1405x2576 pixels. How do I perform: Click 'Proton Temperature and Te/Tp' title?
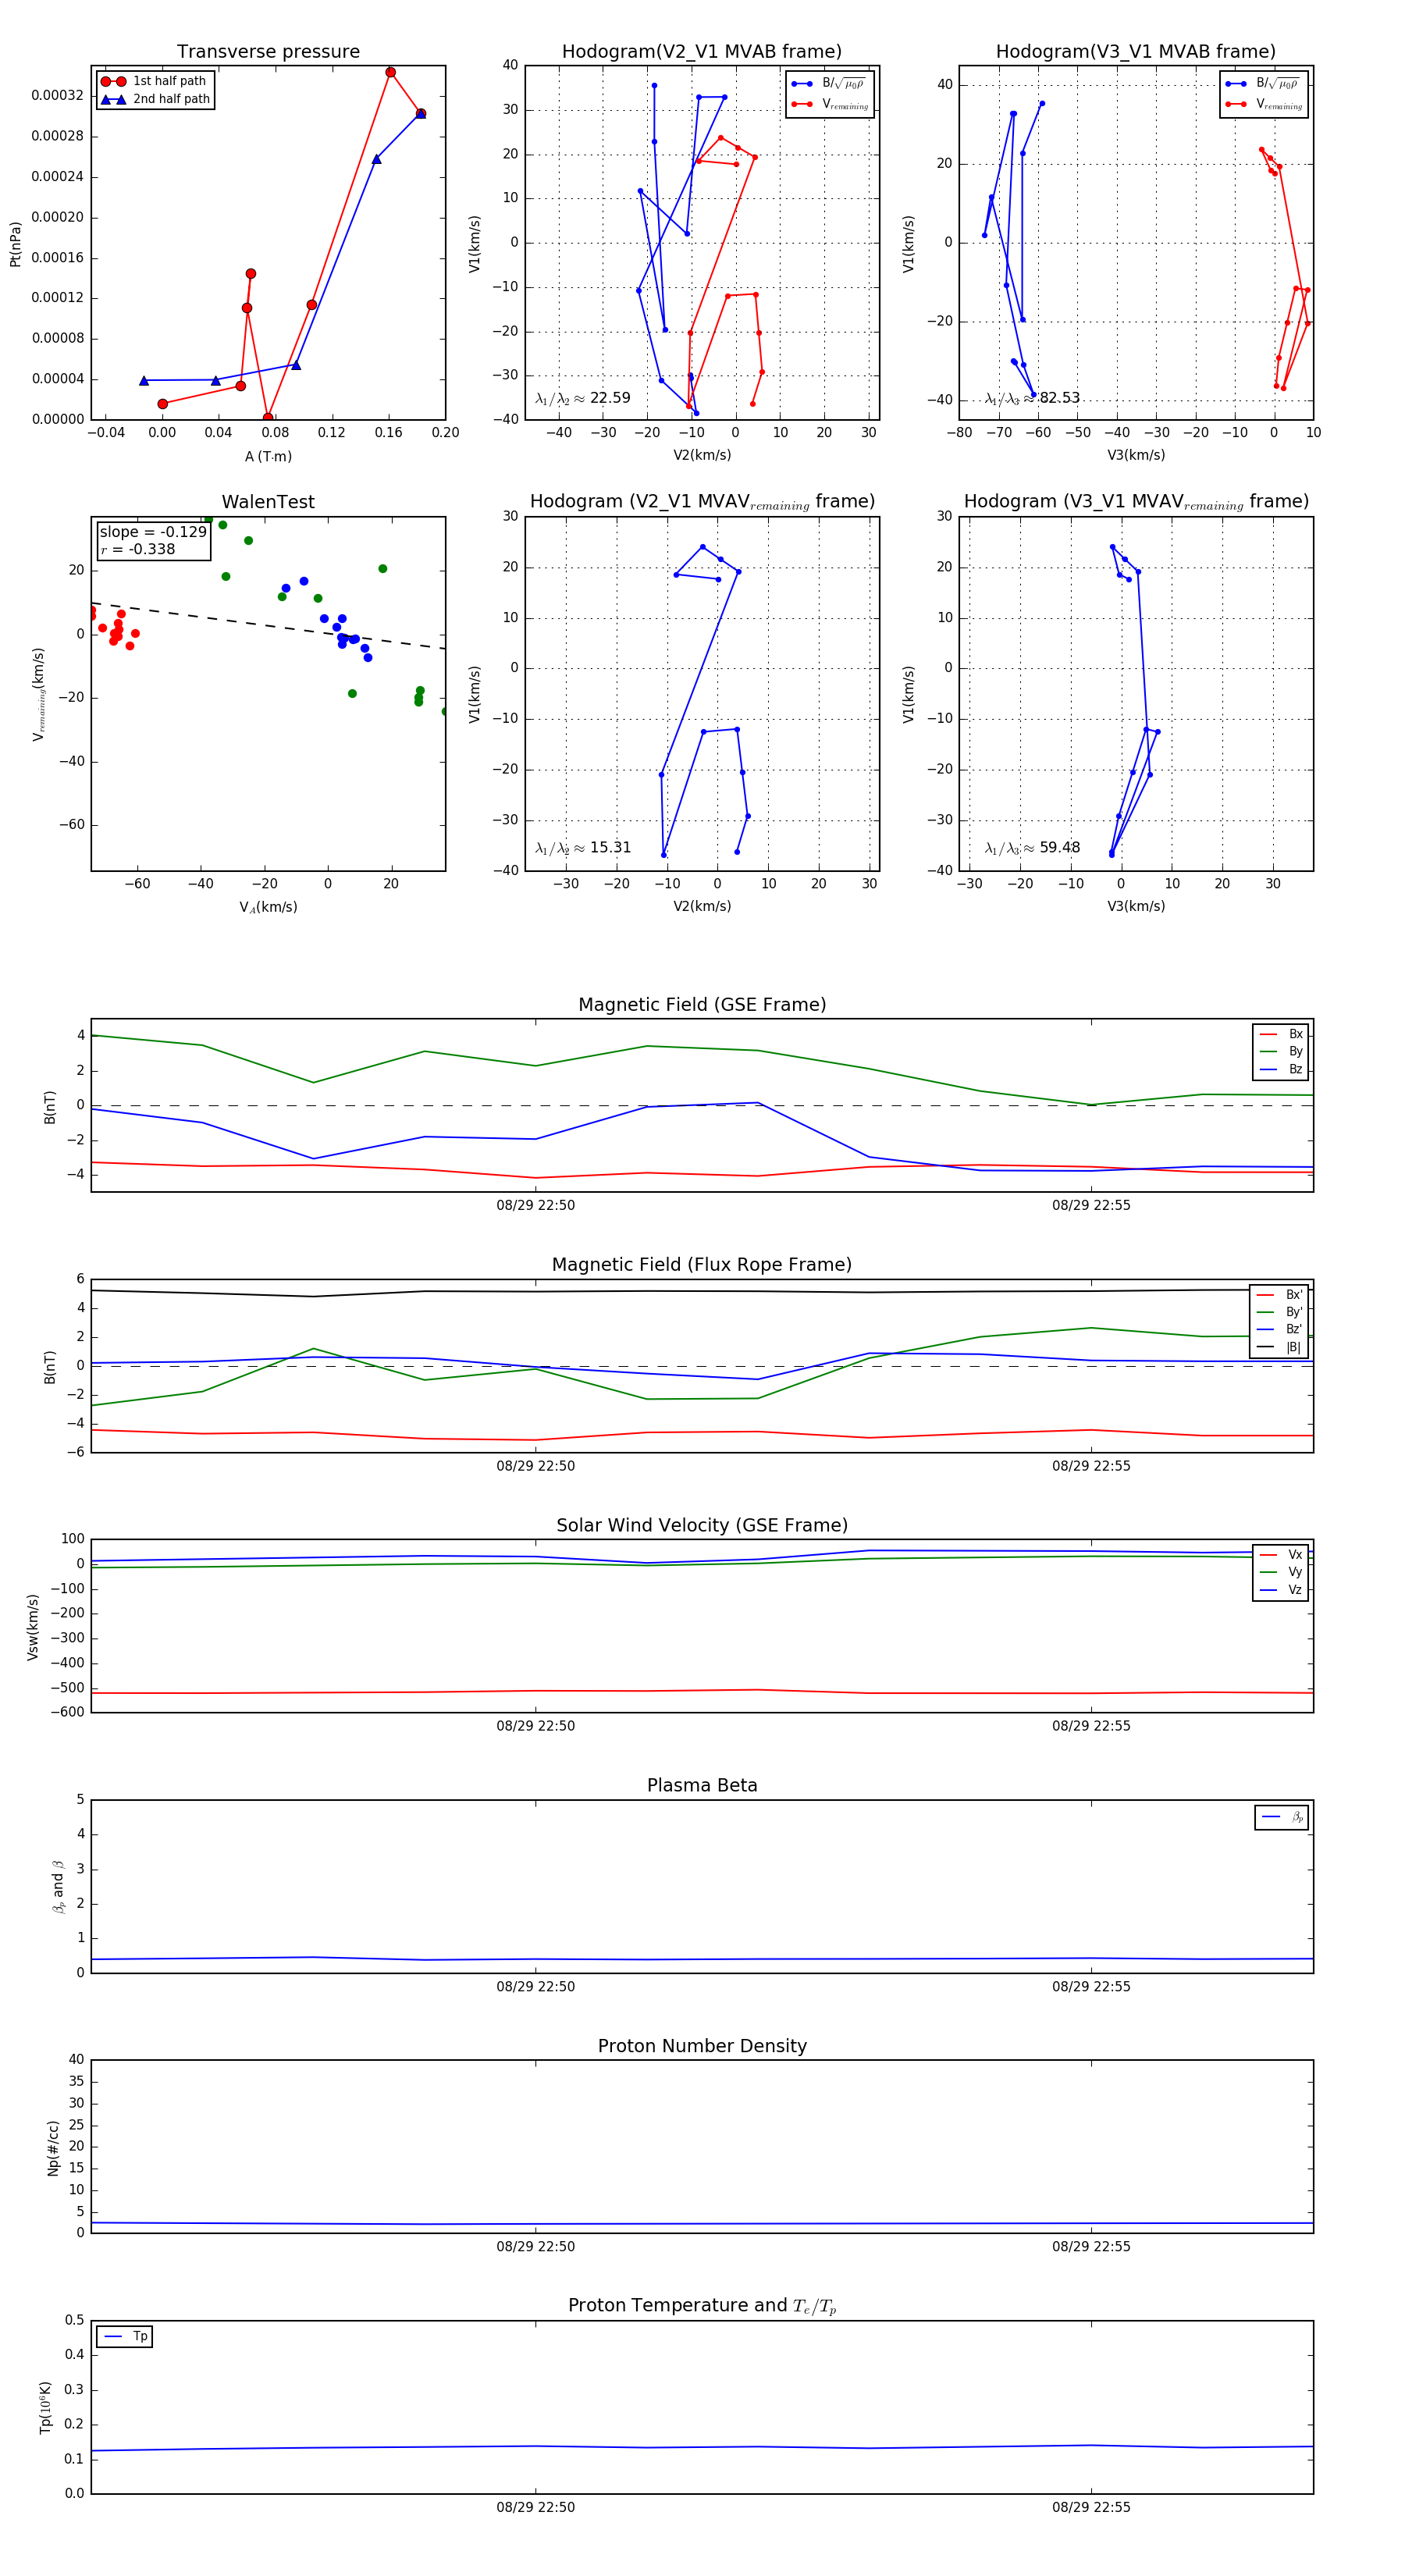click(702, 2306)
